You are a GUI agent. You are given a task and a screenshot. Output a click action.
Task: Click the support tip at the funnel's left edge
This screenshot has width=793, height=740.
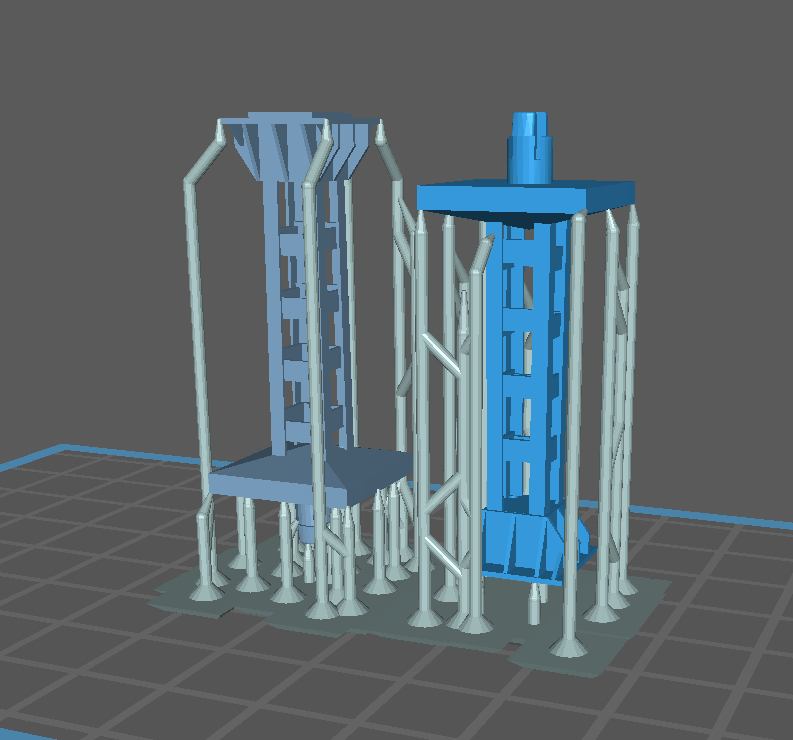click(x=222, y=130)
